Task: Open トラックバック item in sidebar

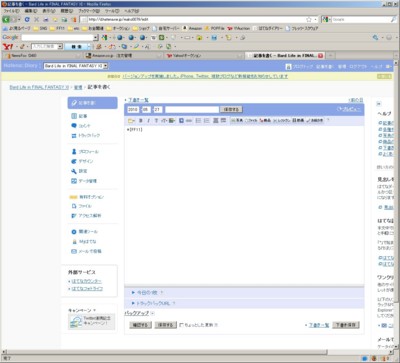Action: pos(86,136)
